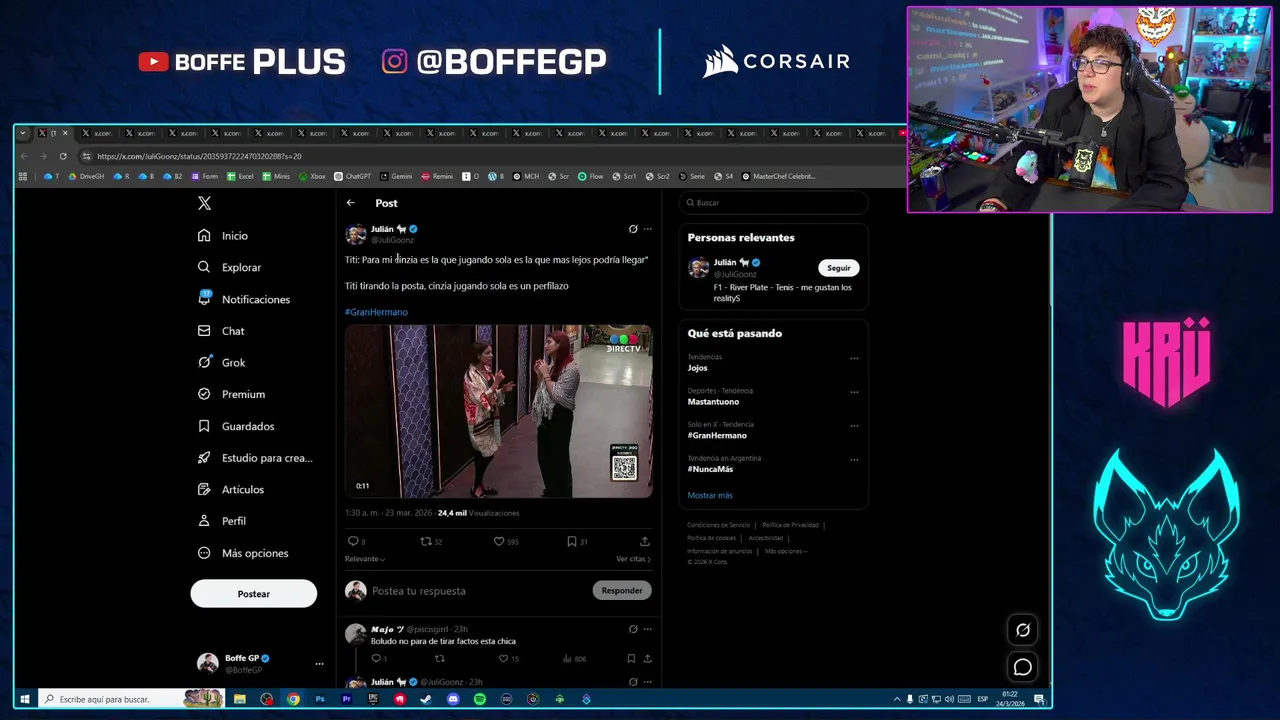Click Grok icon on Majo's reply

[x=633, y=629]
